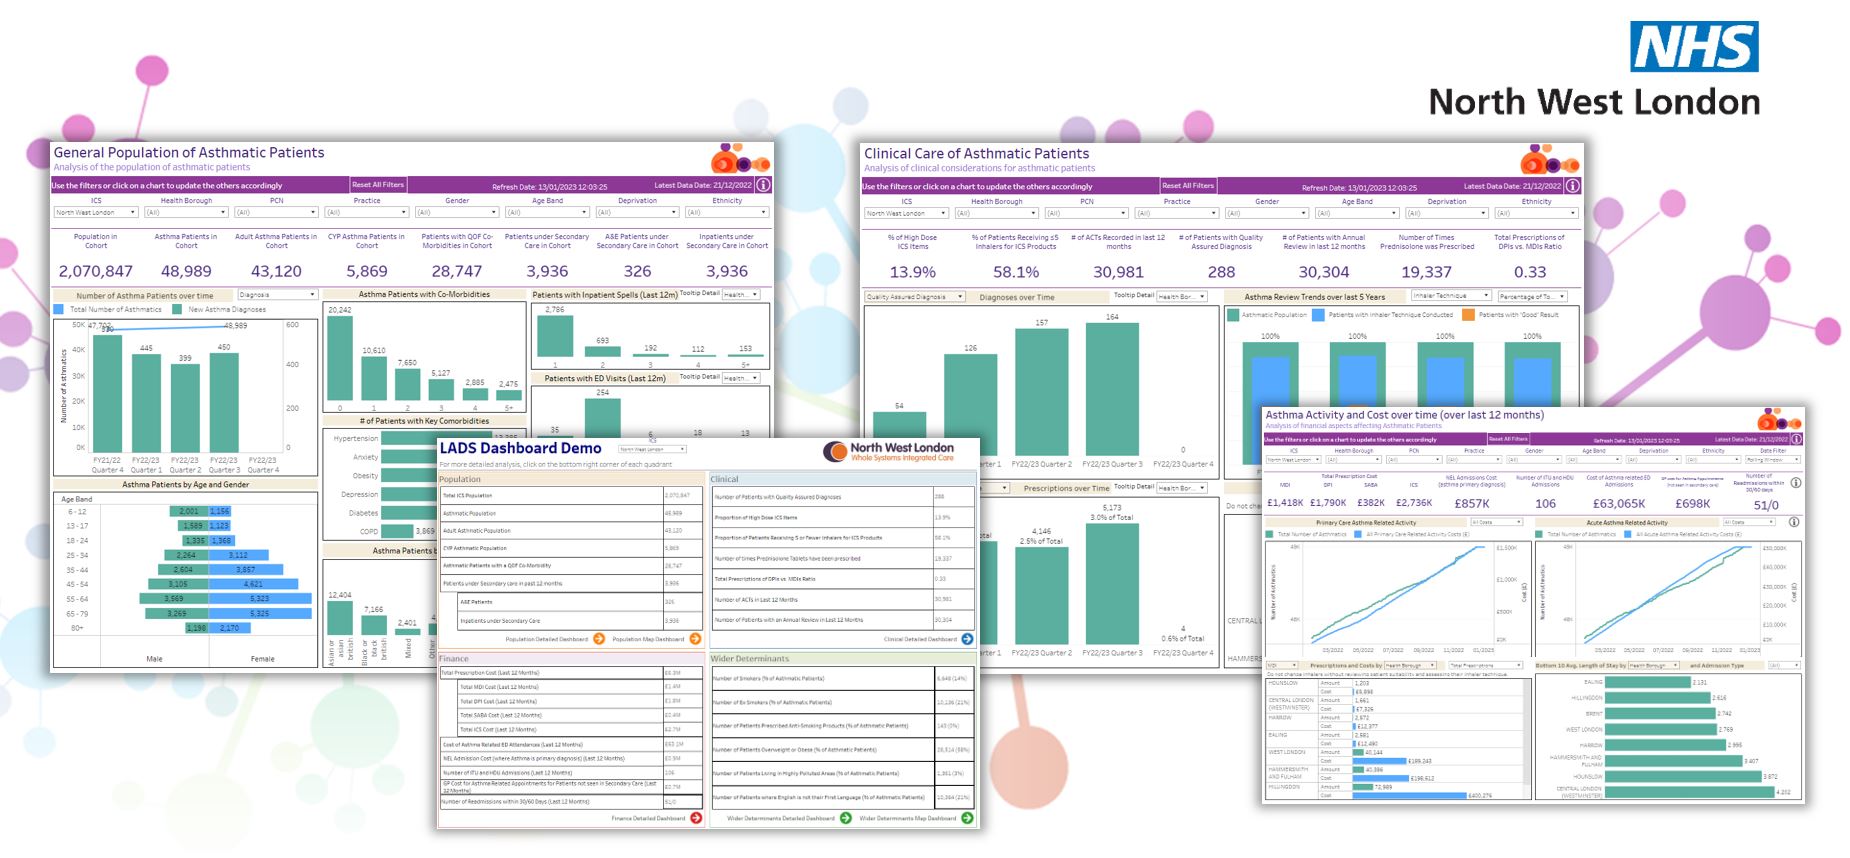Select 20,242 bar in Co-Morbidities chart
Screen dimensions: 1850x858
pyautogui.click(x=340, y=359)
